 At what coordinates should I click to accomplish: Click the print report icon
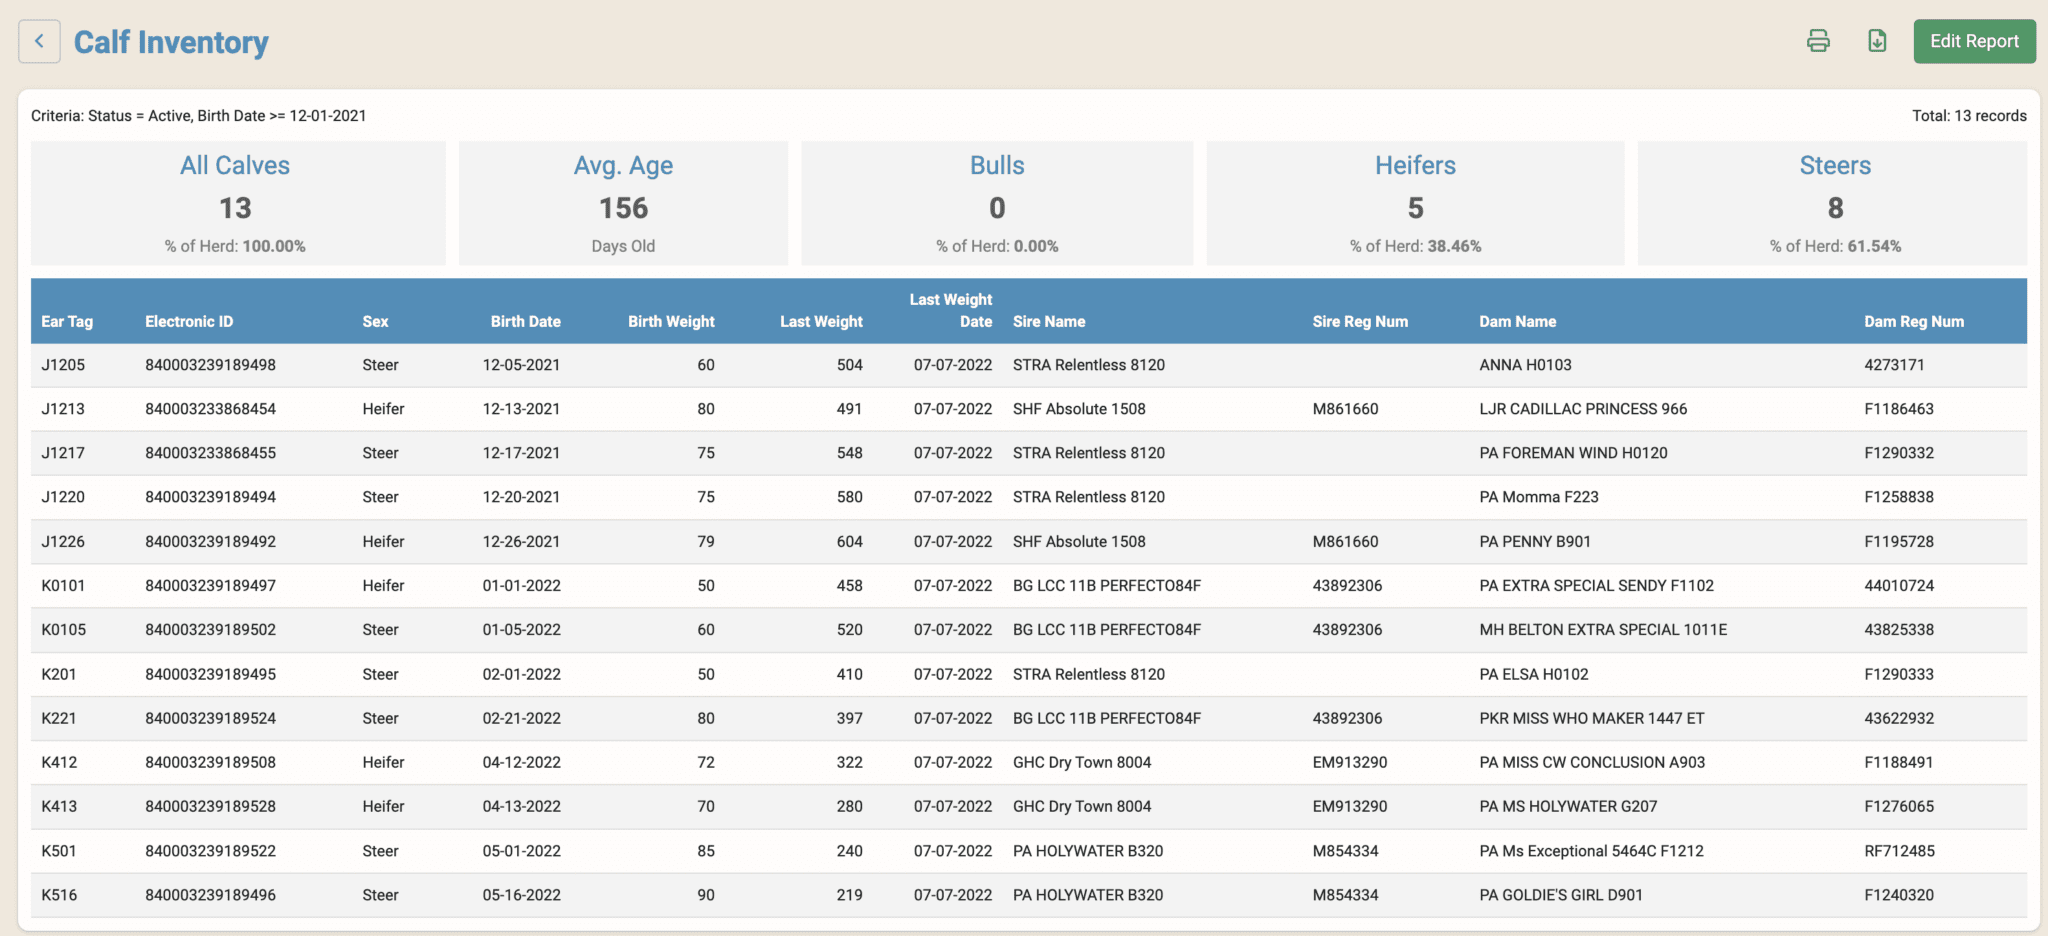tap(1818, 41)
